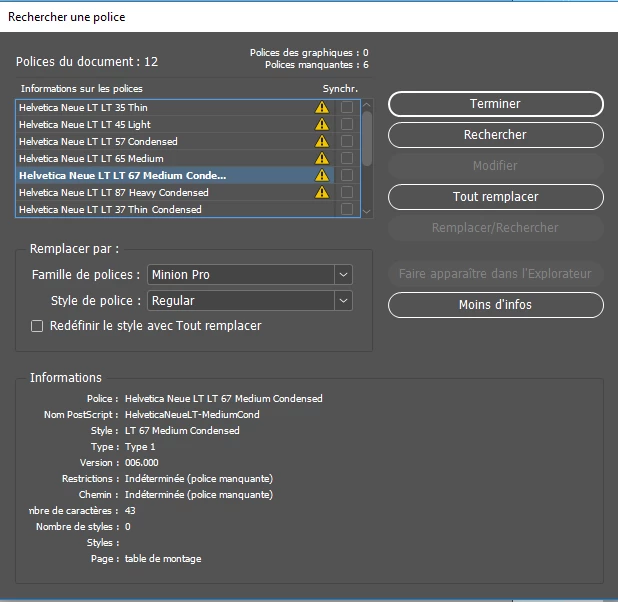Toggle sync checkbox for 45 Light font
Viewport: 618px width, 602px height.
[347, 124]
